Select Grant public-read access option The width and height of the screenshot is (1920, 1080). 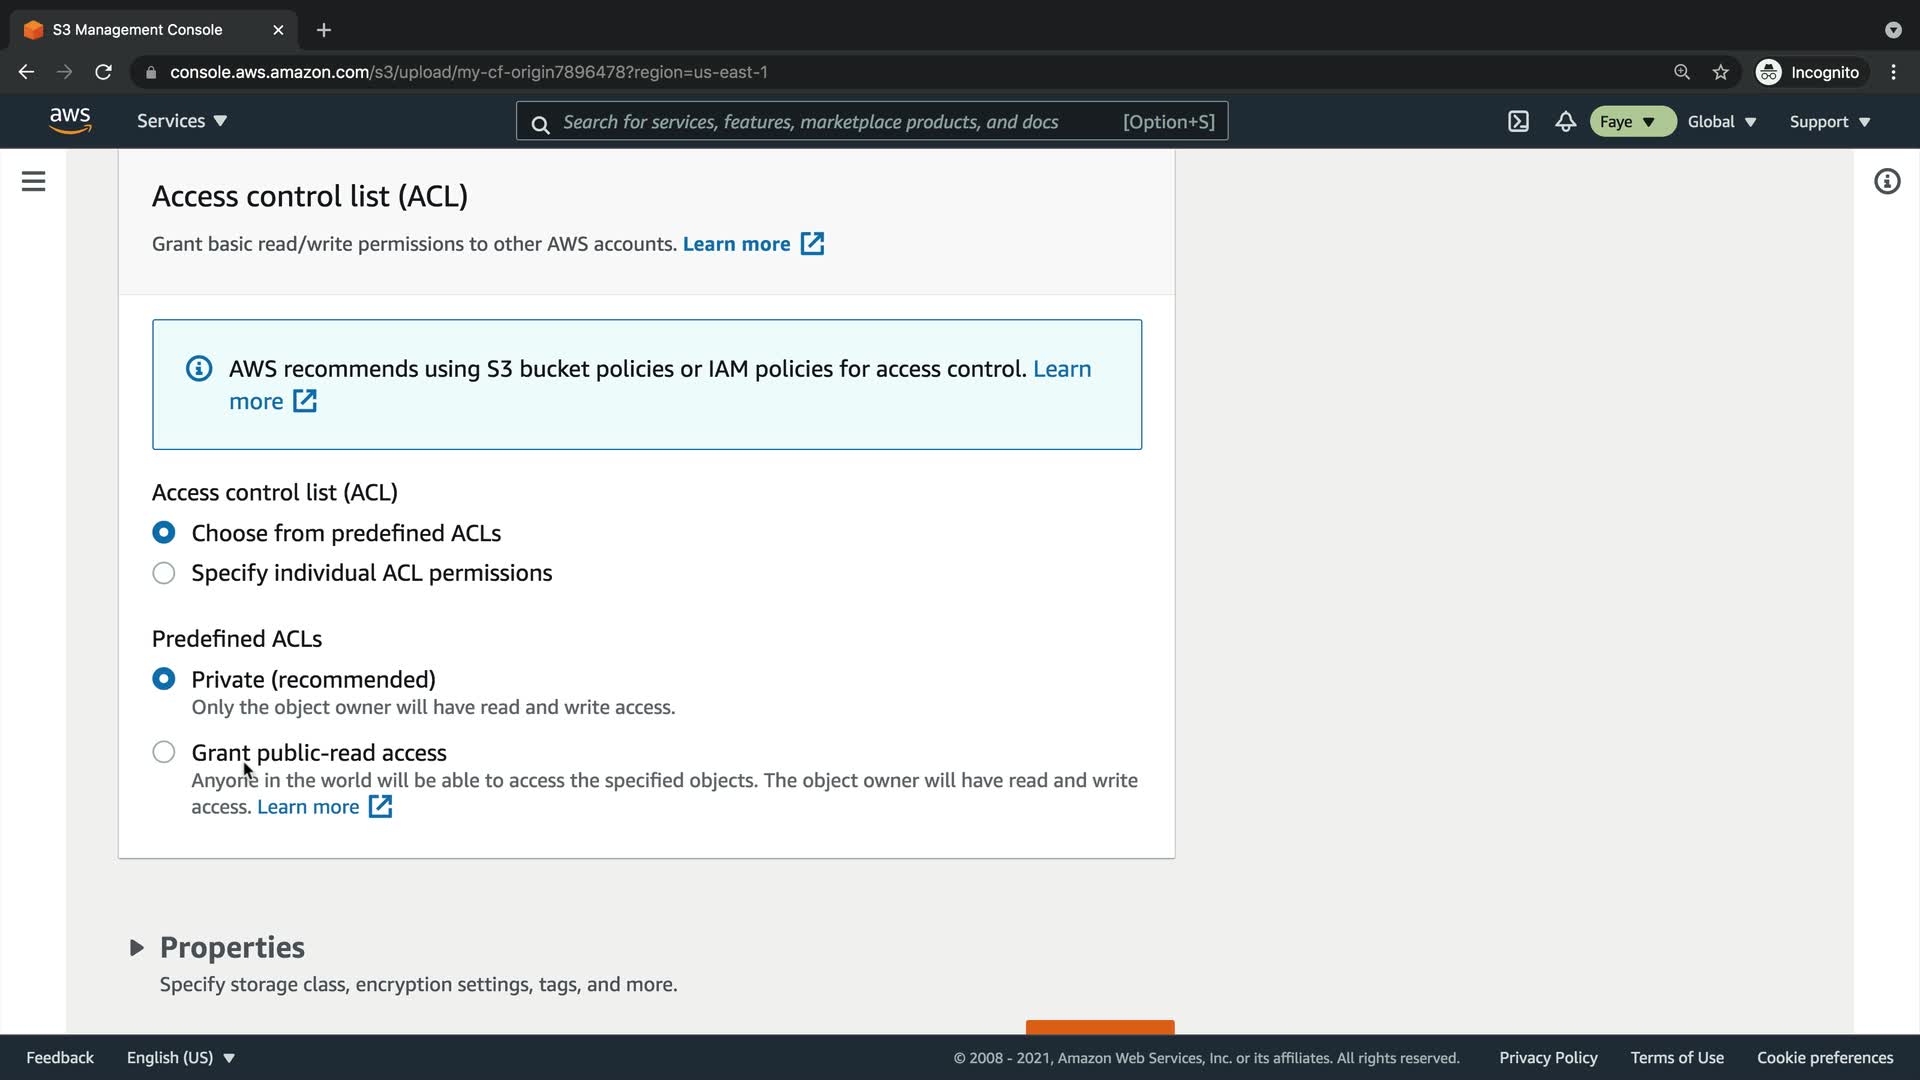164,752
